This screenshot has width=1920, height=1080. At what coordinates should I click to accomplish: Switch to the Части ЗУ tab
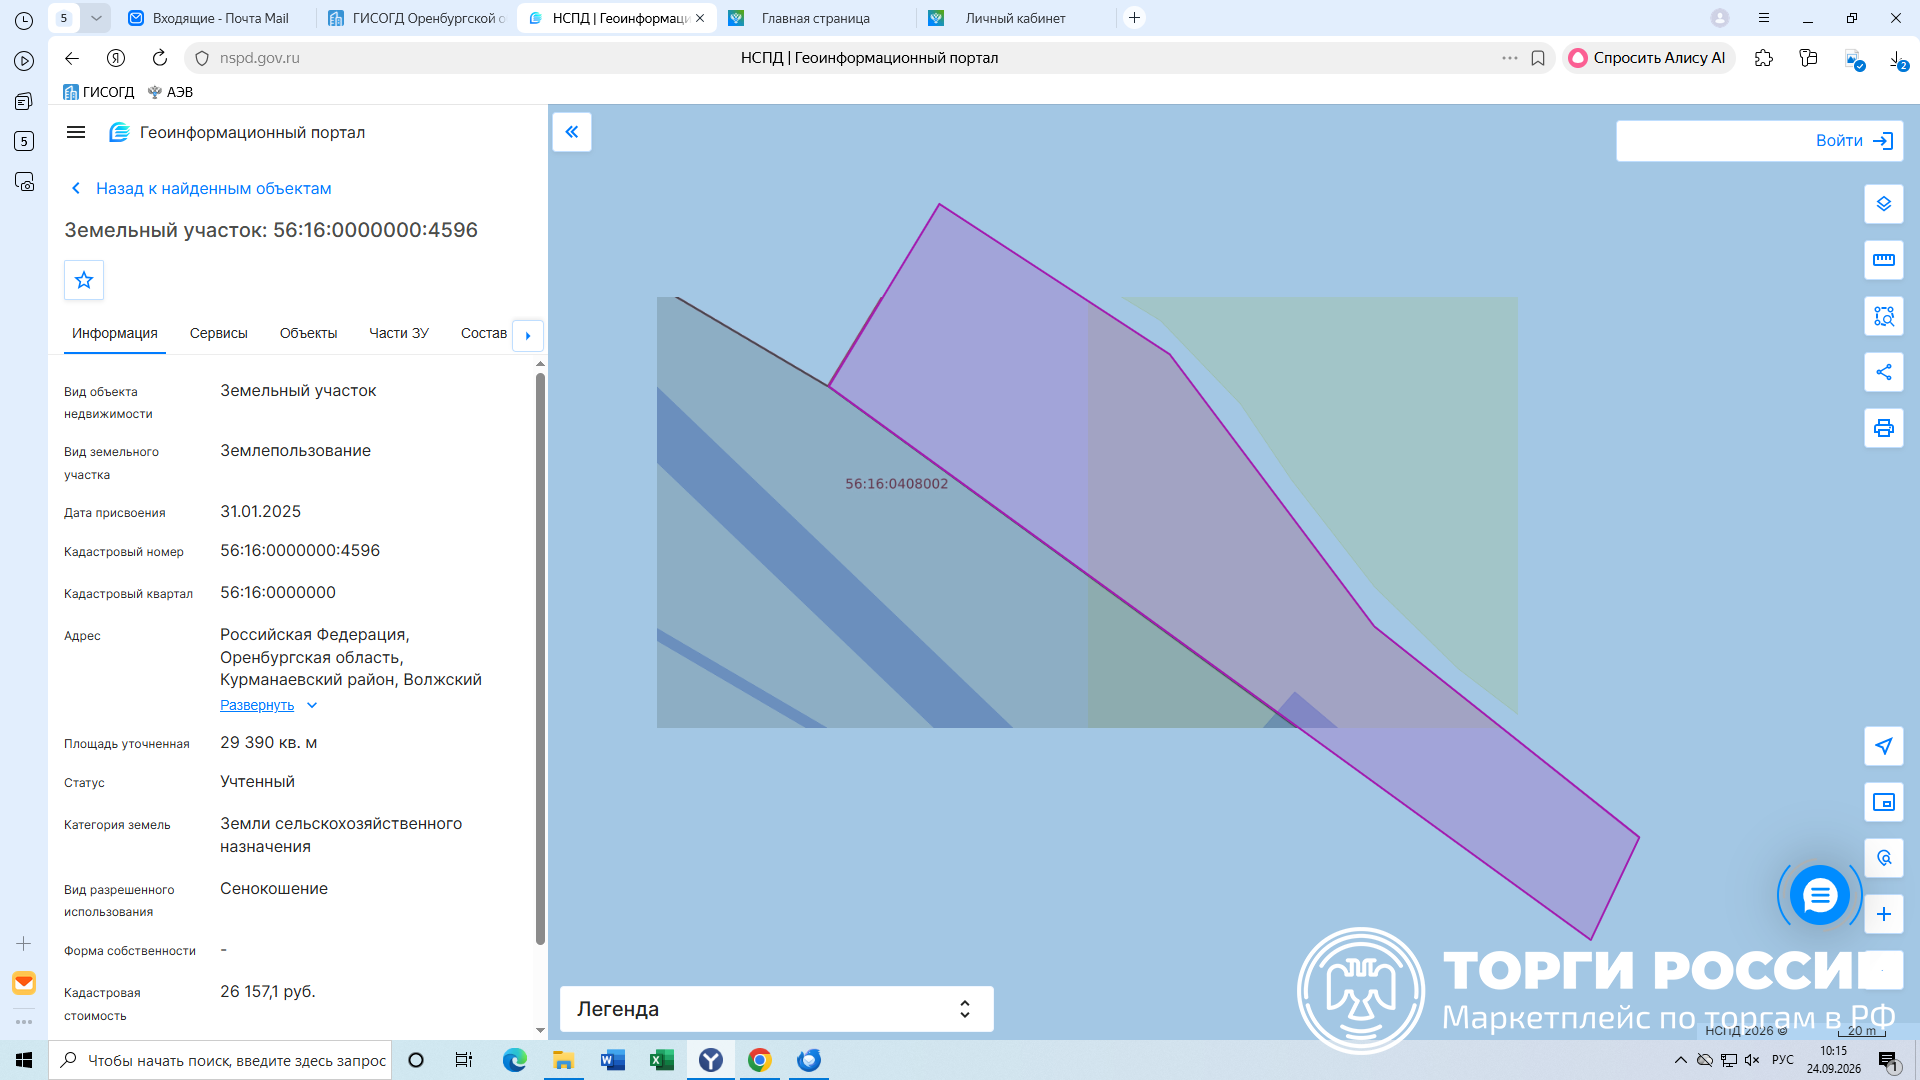(x=399, y=333)
